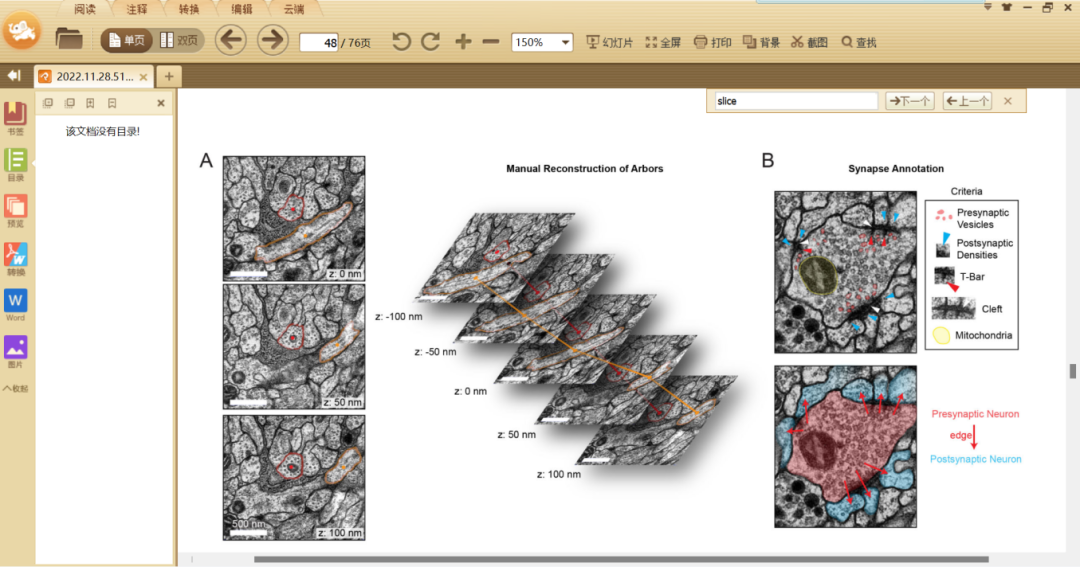Rotate page counterclockwise
1080x567 pixels.
401,42
